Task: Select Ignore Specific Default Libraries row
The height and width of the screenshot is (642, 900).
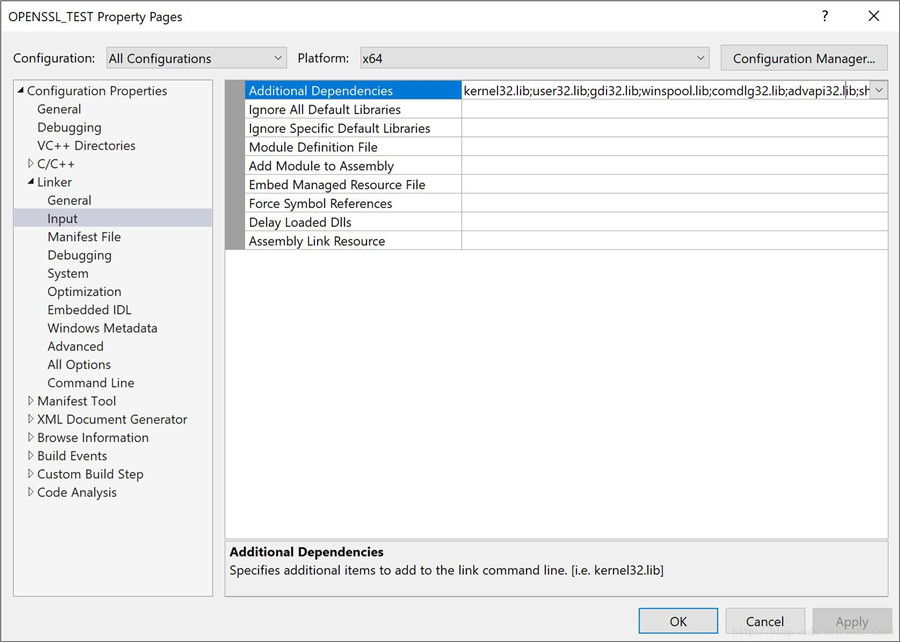Action: click(353, 128)
